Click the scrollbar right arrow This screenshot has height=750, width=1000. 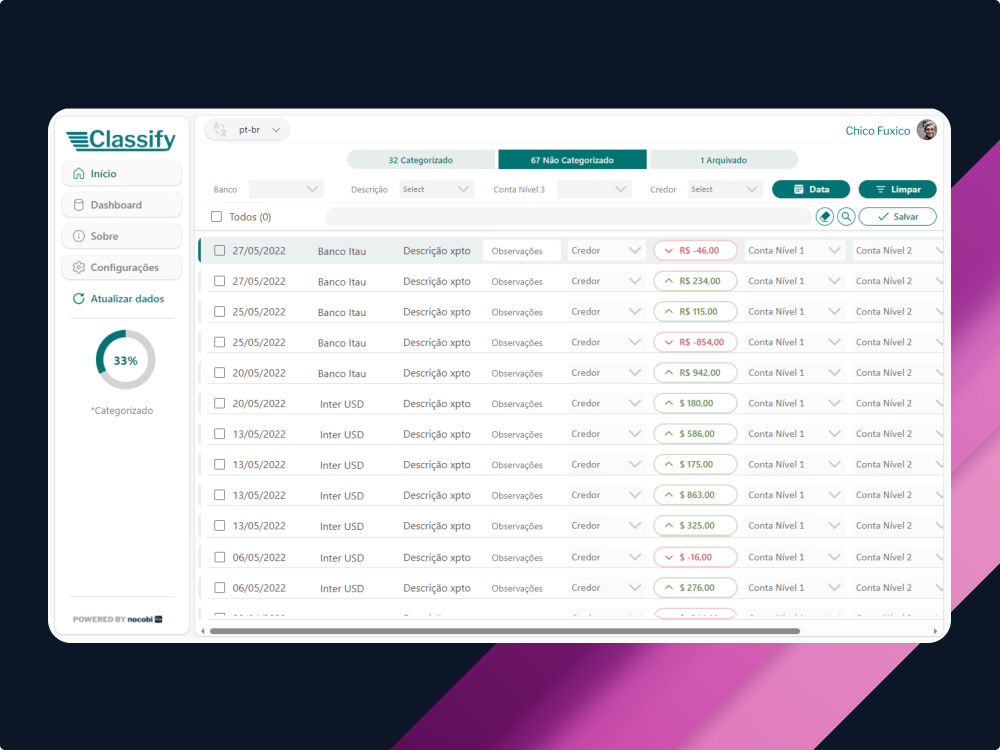tap(935, 631)
